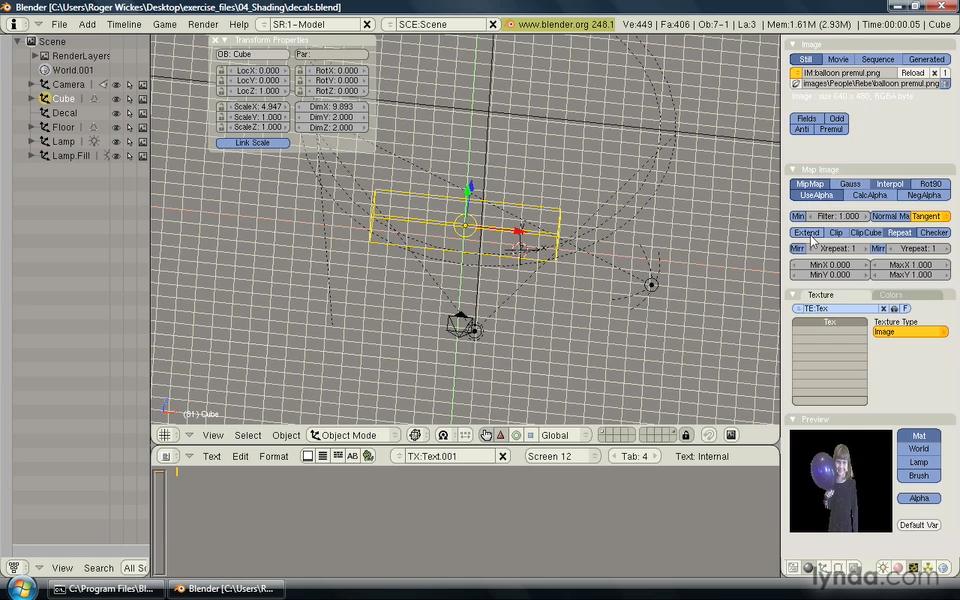
Task: Open the Object context icon in buttons header
Action: pos(823,568)
